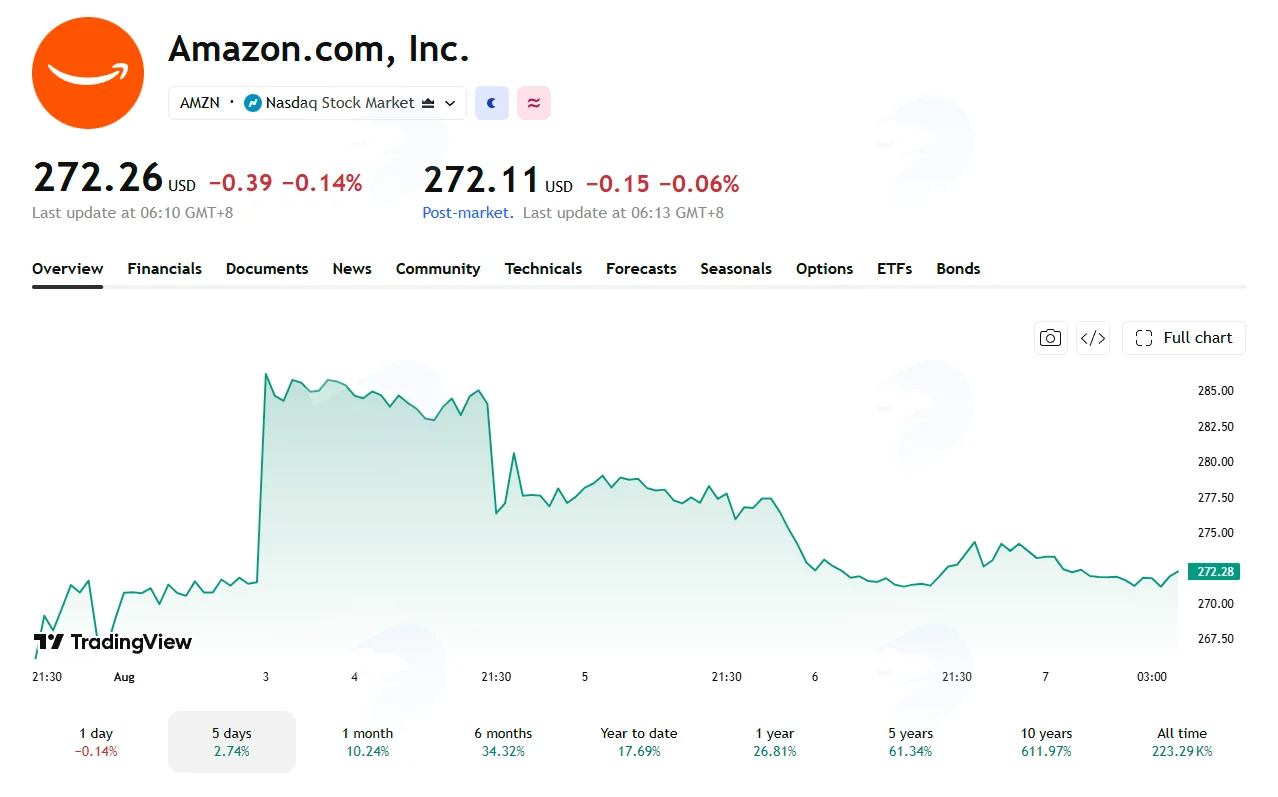The image size is (1278, 797).
Task: Click the TradingView logo on chart
Action: pyautogui.click(x=112, y=642)
